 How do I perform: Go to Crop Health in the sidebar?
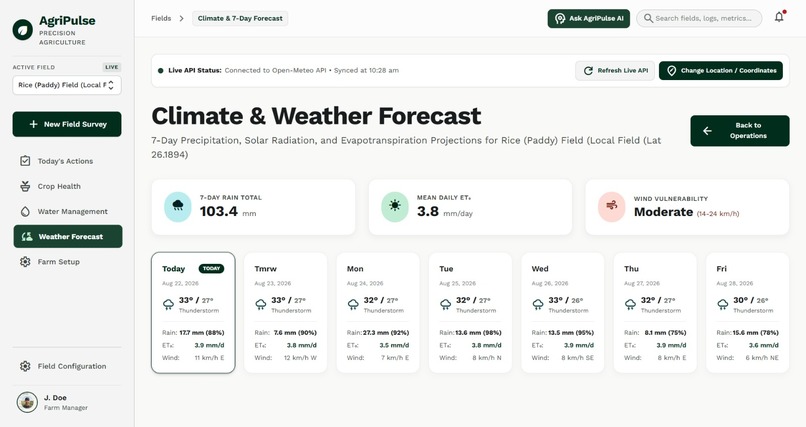coord(67,186)
